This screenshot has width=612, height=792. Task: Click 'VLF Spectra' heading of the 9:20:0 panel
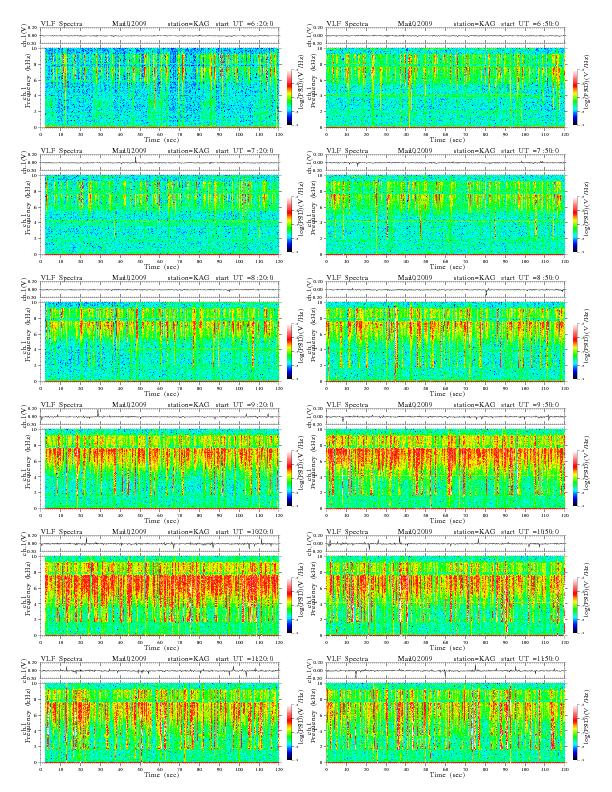point(61,405)
